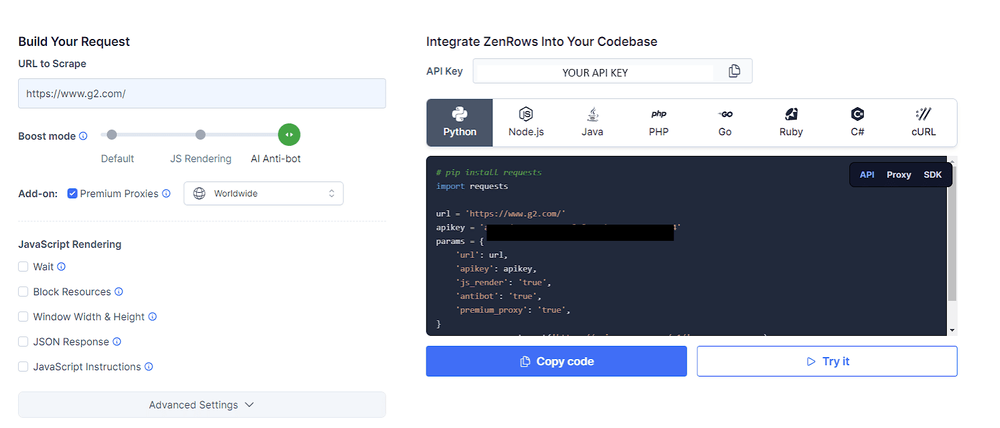Viewport: 1000px width, 428px height.
Task: Click the Try it button
Action: pyautogui.click(x=827, y=362)
